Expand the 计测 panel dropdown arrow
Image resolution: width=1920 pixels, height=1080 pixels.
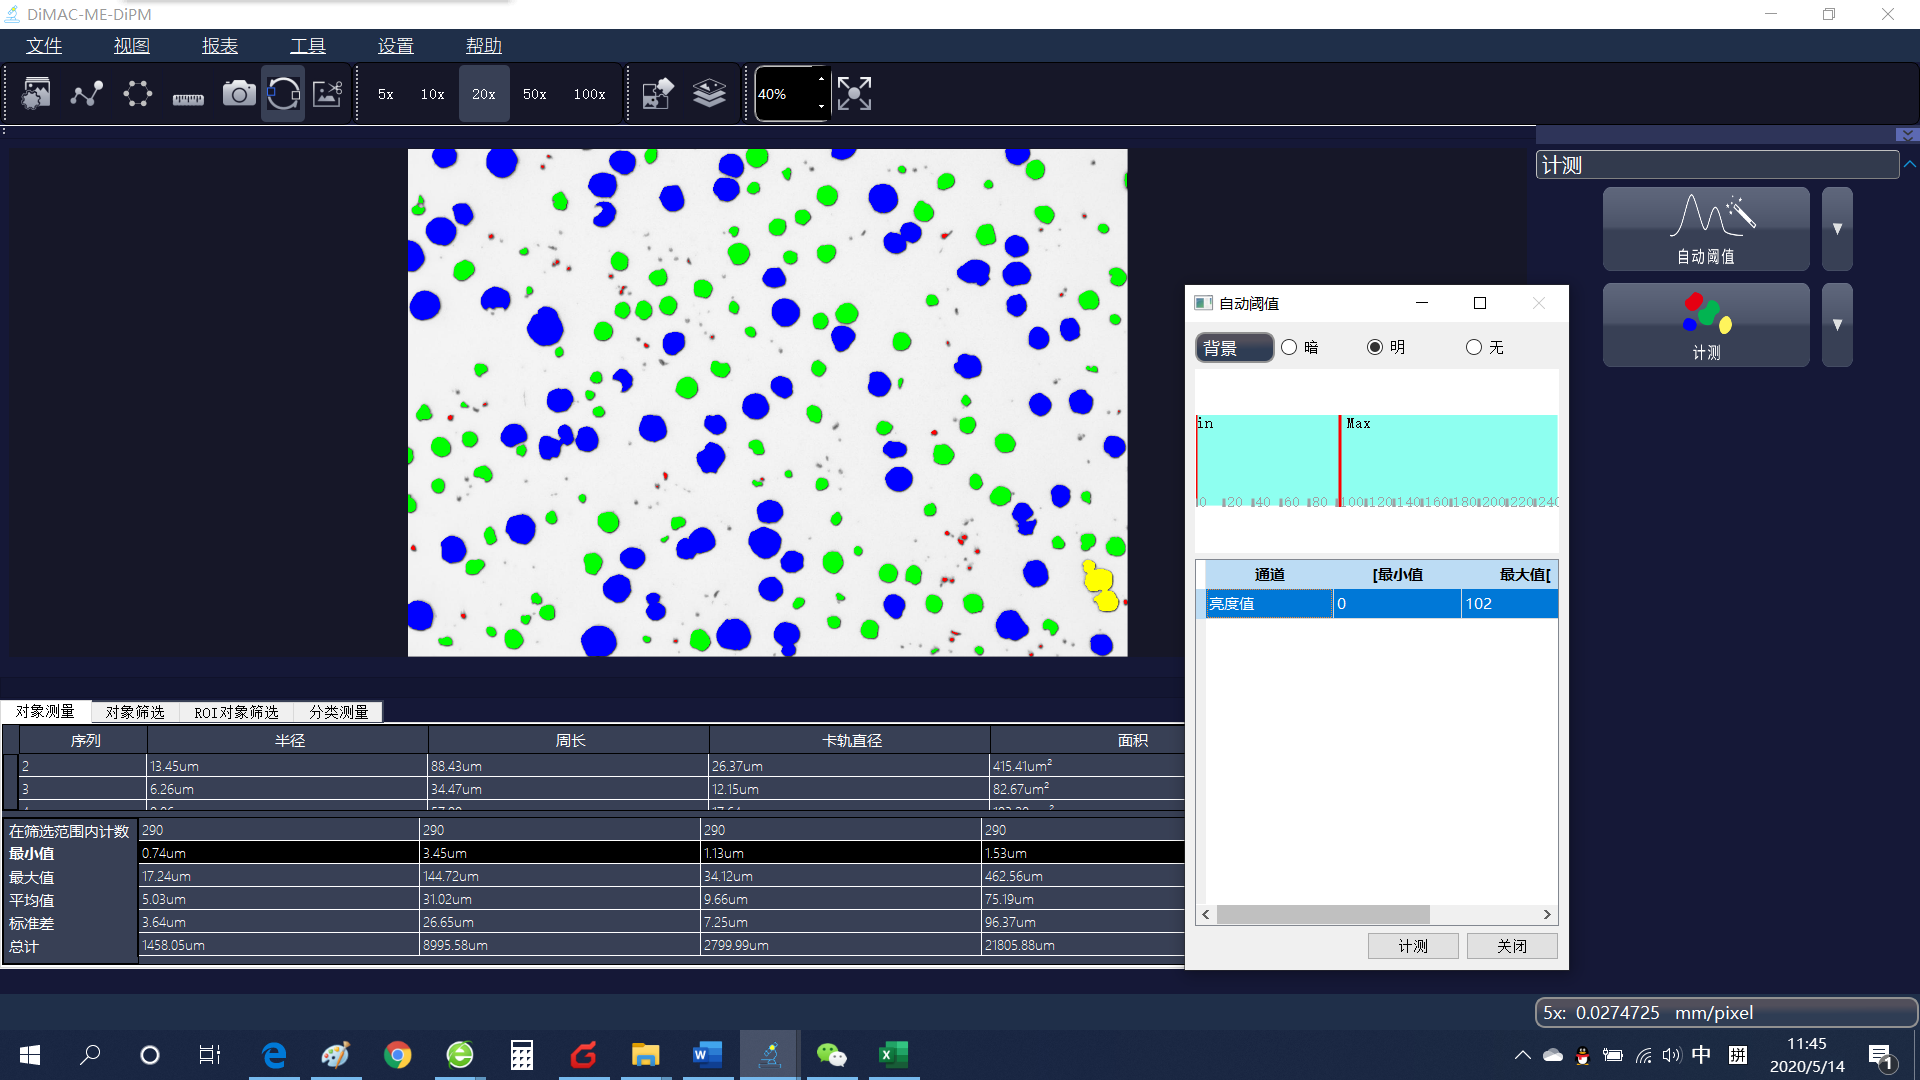click(1836, 324)
